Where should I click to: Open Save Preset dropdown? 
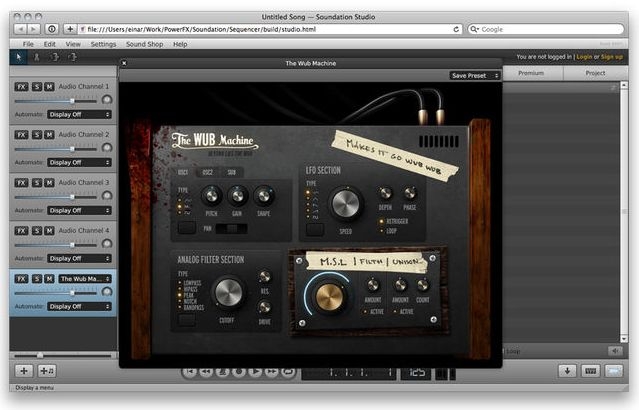[x=475, y=76]
